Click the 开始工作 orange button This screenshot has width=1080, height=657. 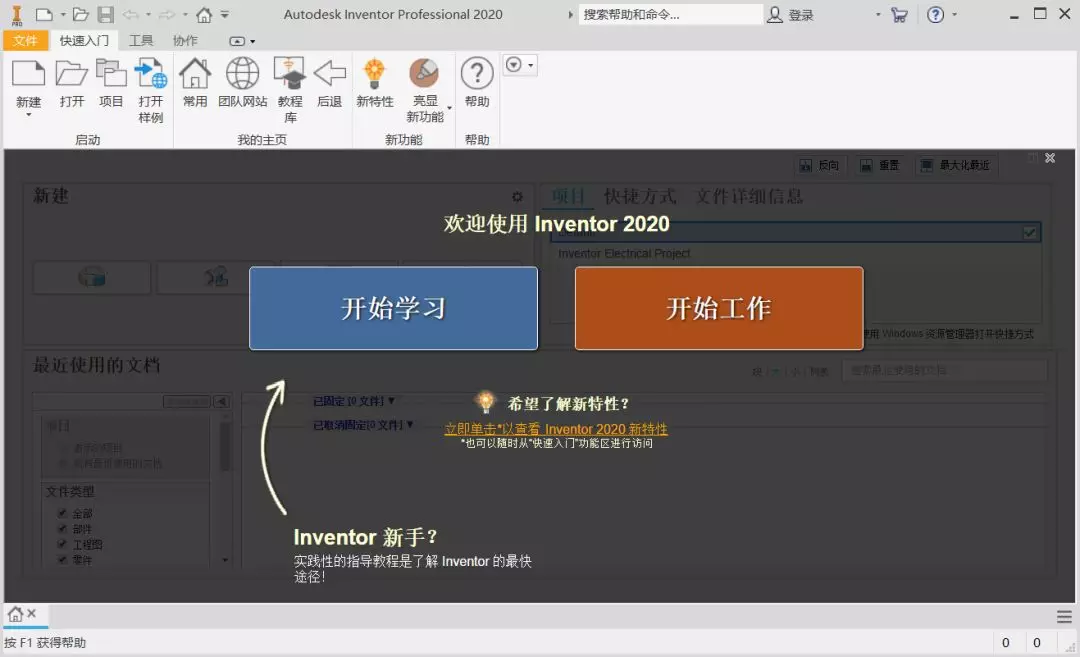tap(719, 308)
